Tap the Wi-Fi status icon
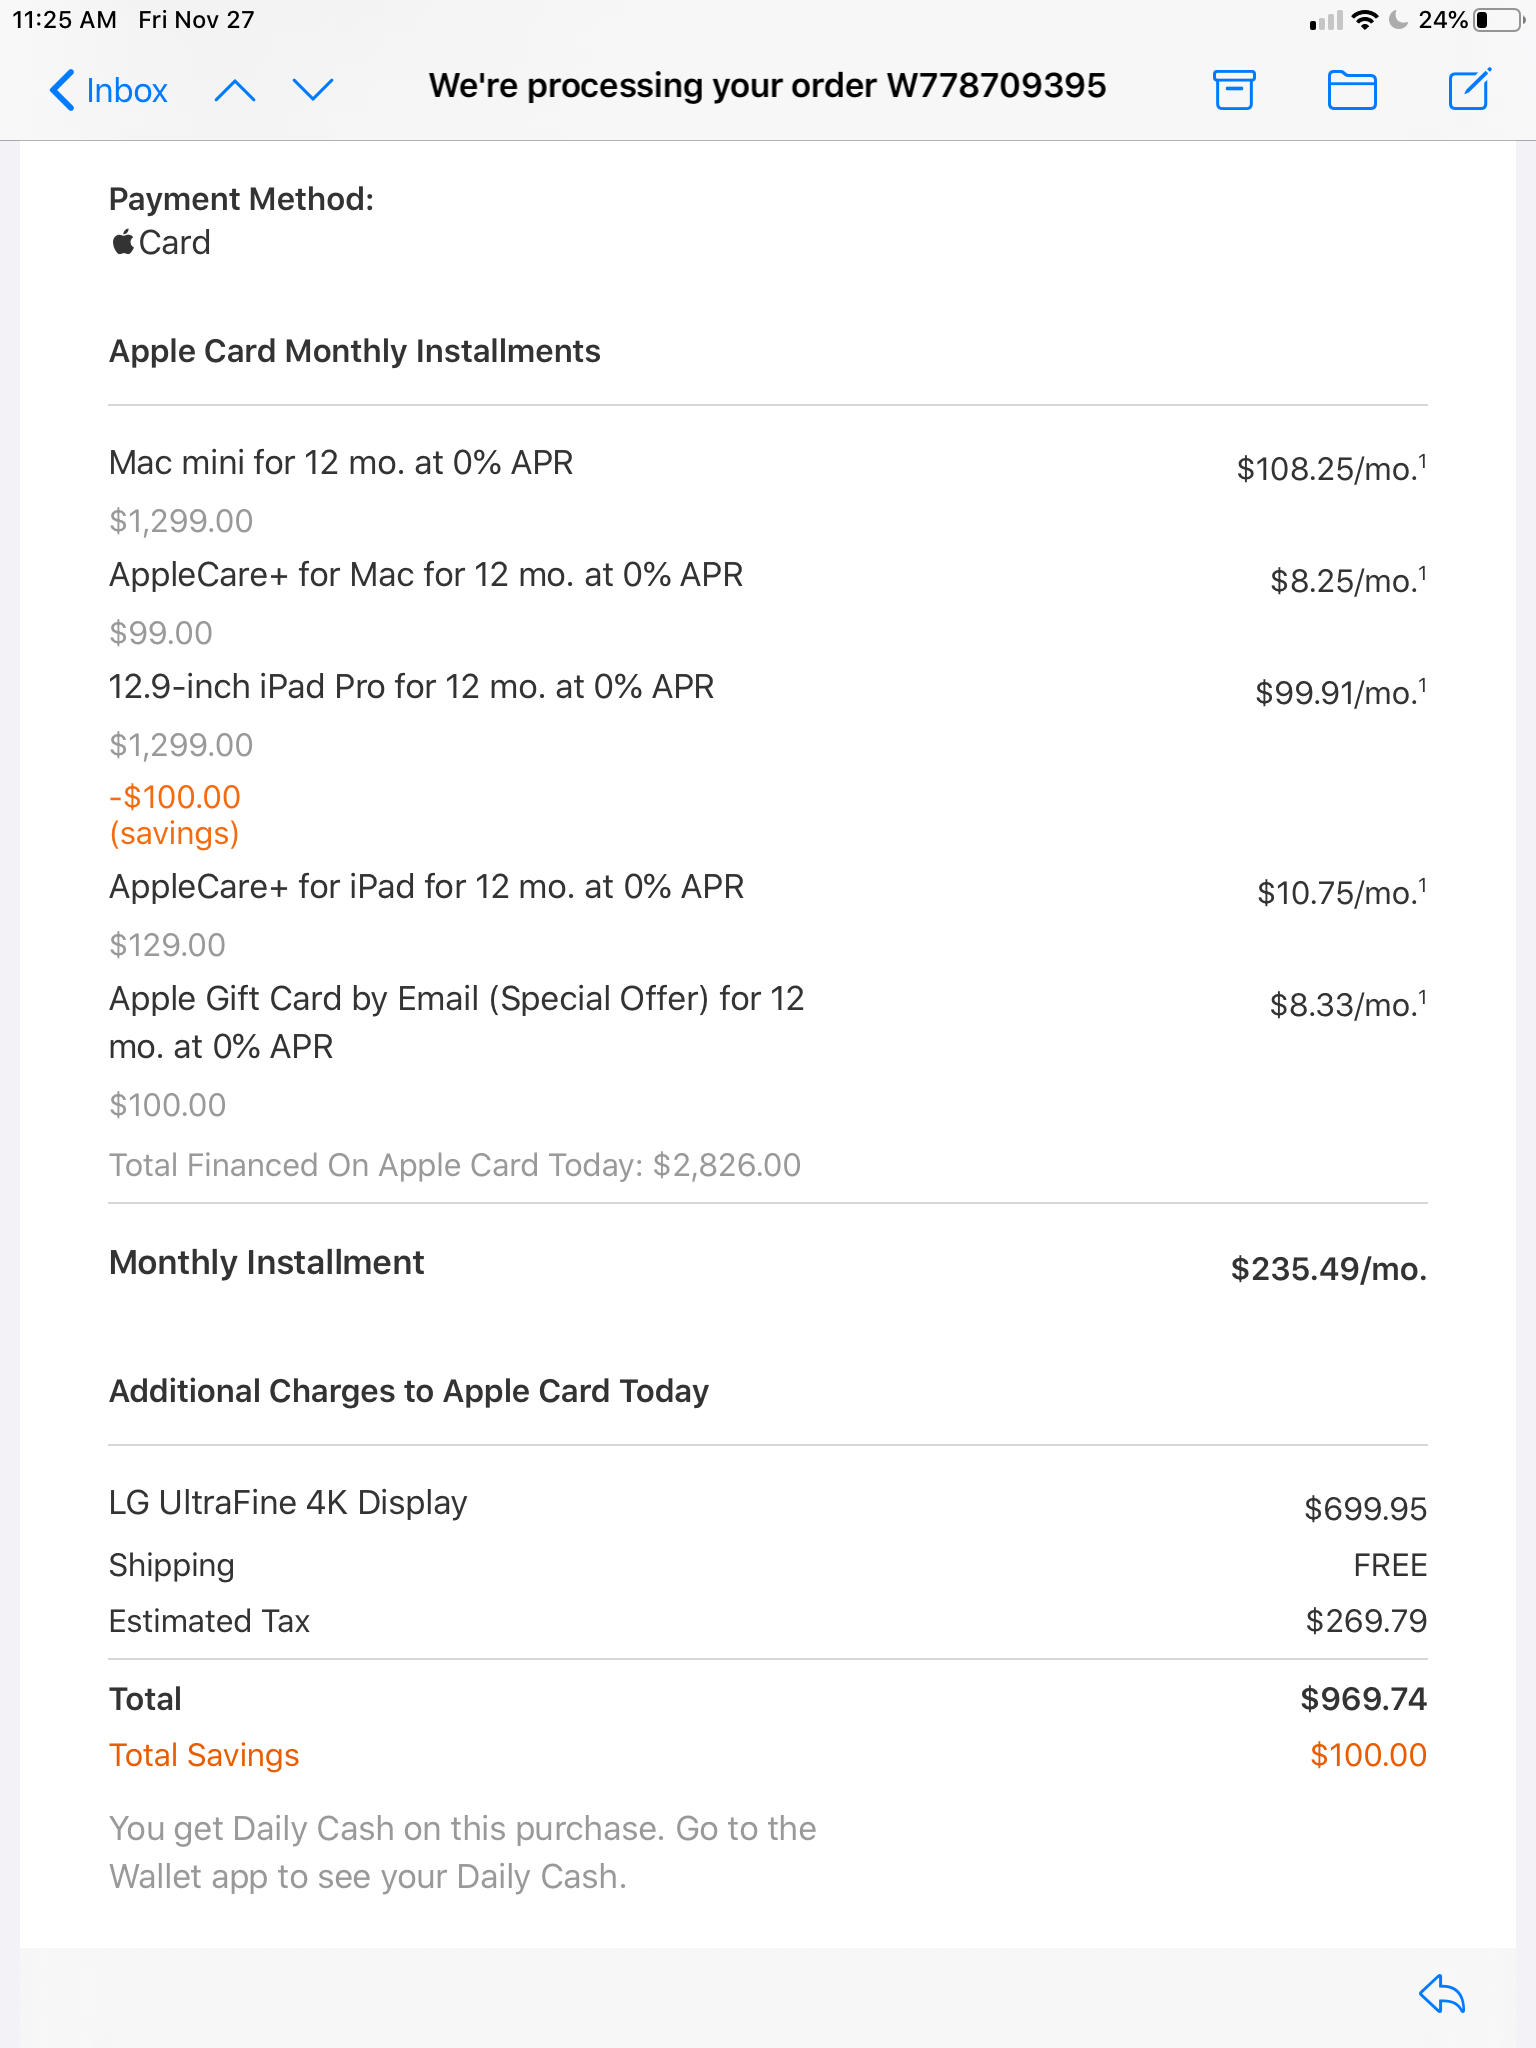 (x=1364, y=21)
